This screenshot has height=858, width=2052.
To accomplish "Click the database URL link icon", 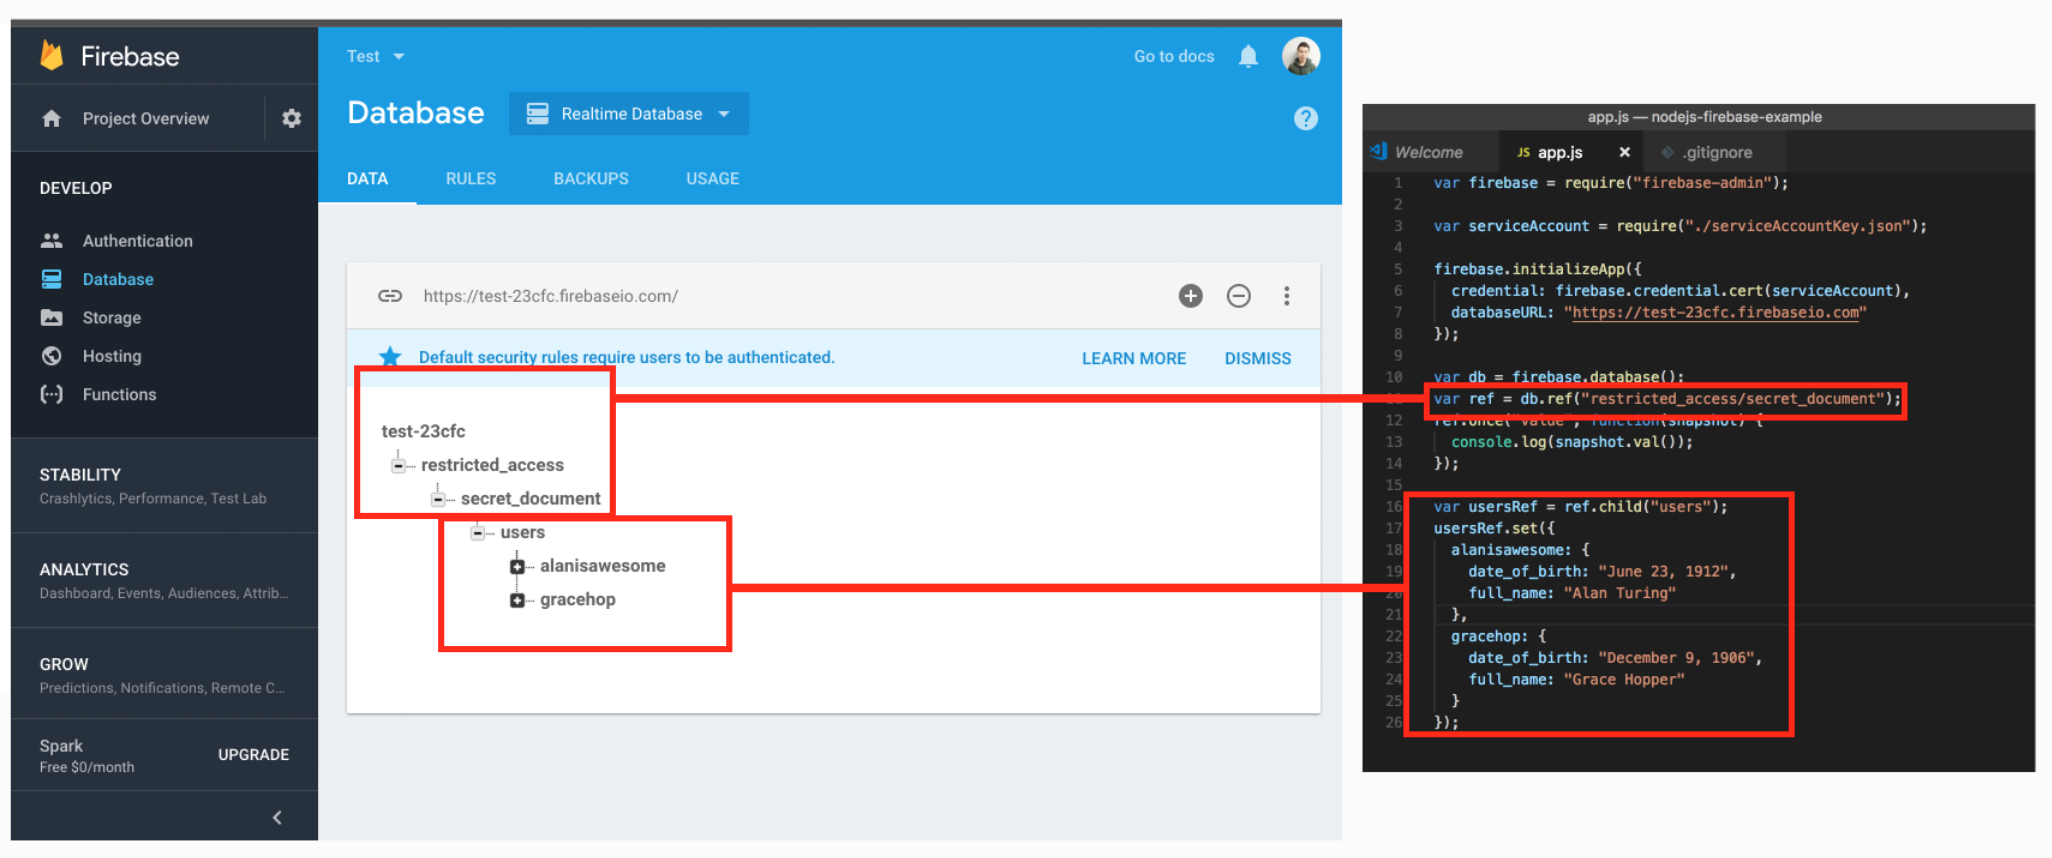I will 390,296.
